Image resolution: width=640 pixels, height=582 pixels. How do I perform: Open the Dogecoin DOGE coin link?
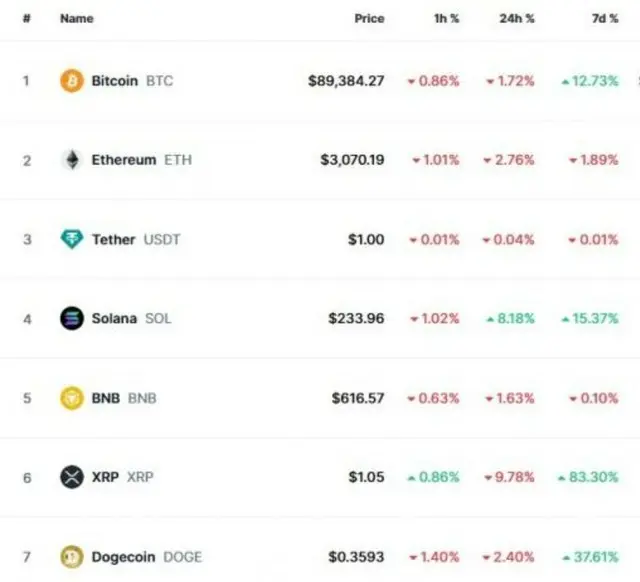pos(147,557)
